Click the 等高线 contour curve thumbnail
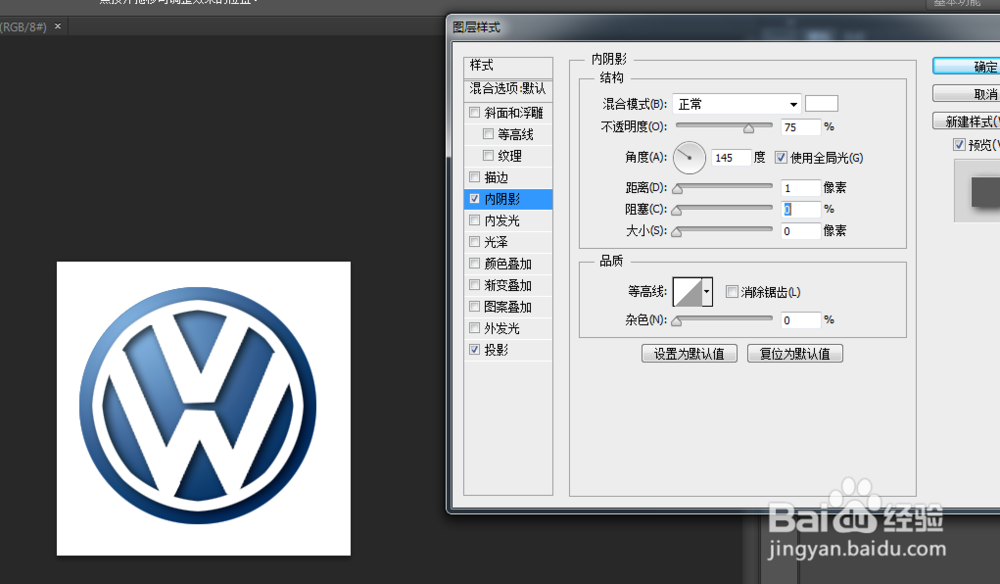 688,292
